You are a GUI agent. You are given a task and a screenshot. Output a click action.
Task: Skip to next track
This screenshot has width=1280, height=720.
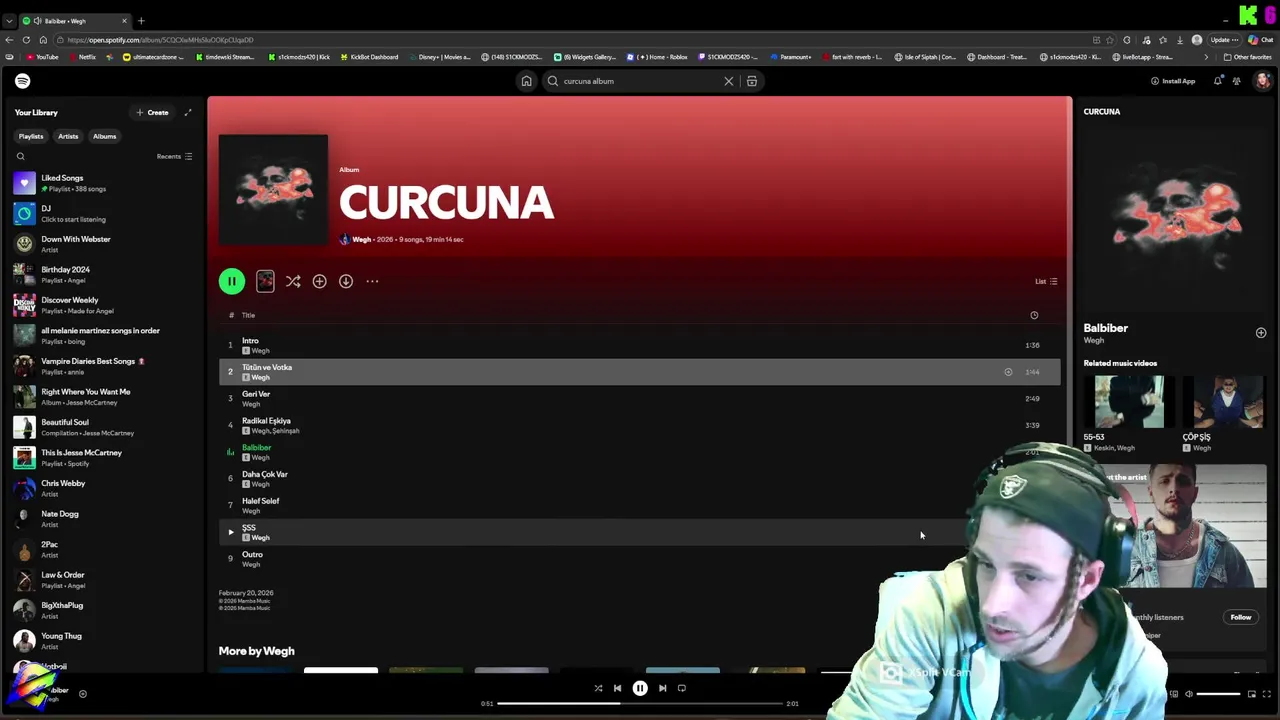[662, 688]
